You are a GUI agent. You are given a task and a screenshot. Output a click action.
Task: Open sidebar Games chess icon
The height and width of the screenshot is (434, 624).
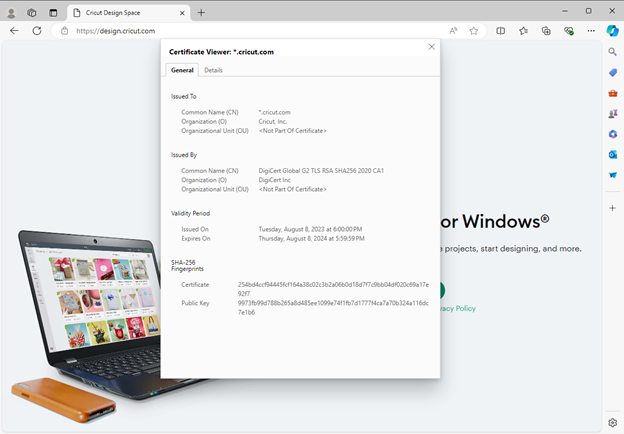pyautogui.click(x=612, y=114)
